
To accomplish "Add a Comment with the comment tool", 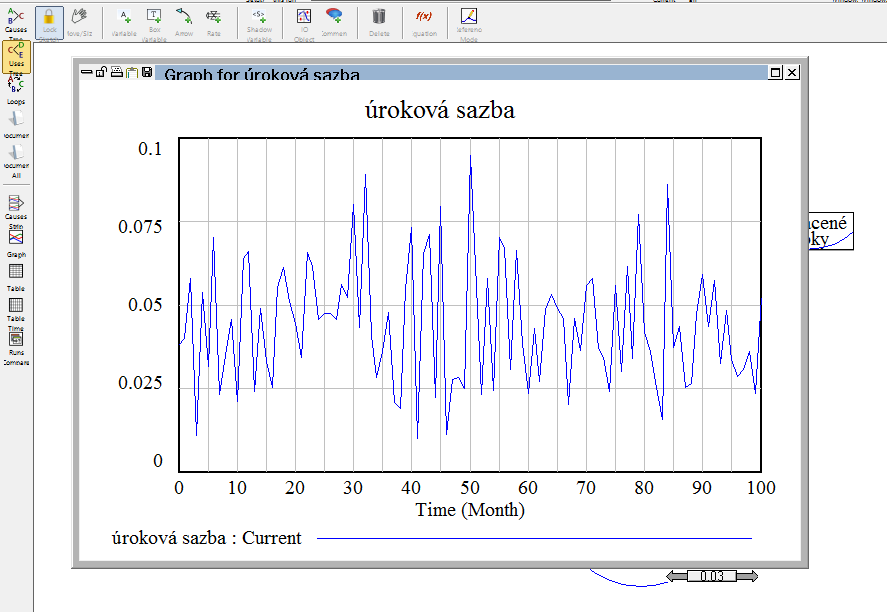I will [335, 20].
